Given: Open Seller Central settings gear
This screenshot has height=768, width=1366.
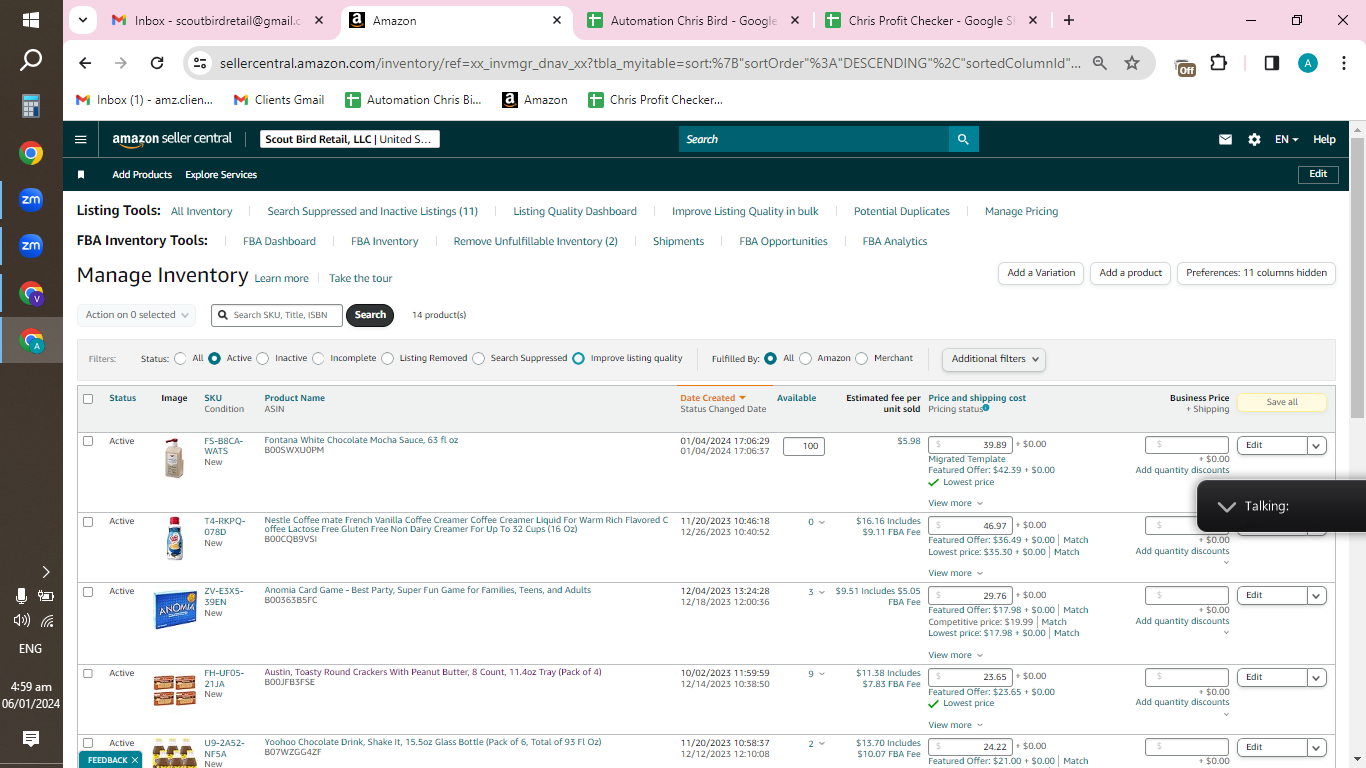Looking at the screenshot, I should pyautogui.click(x=1254, y=140).
